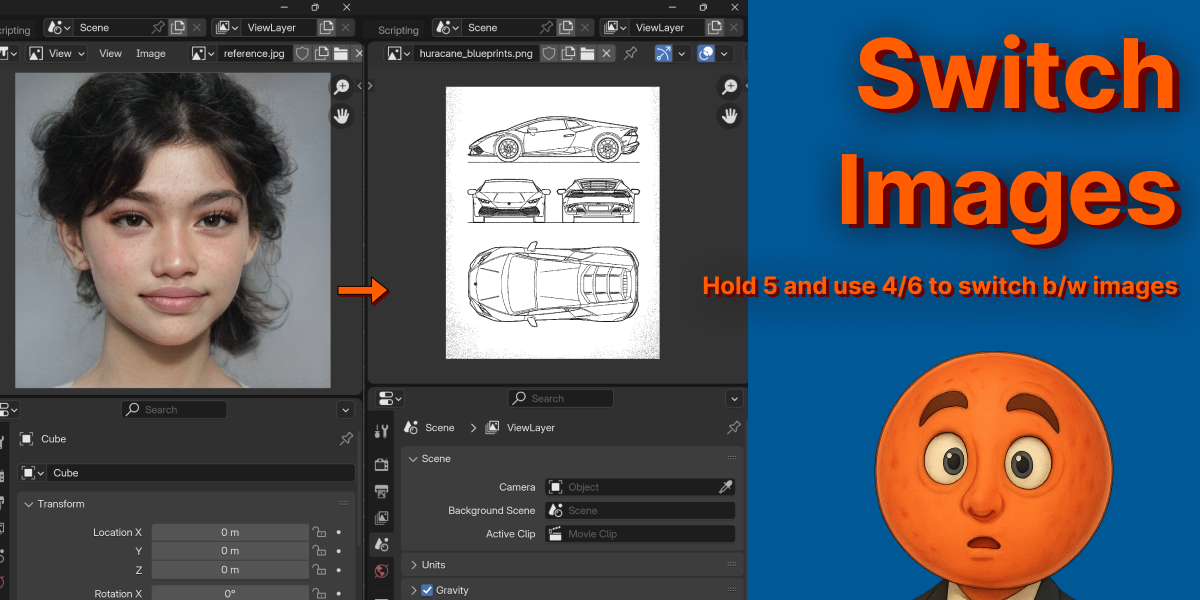The image size is (1200, 600).
Task: Open the Tool properties tab (wrench icon)
Action: point(381,431)
